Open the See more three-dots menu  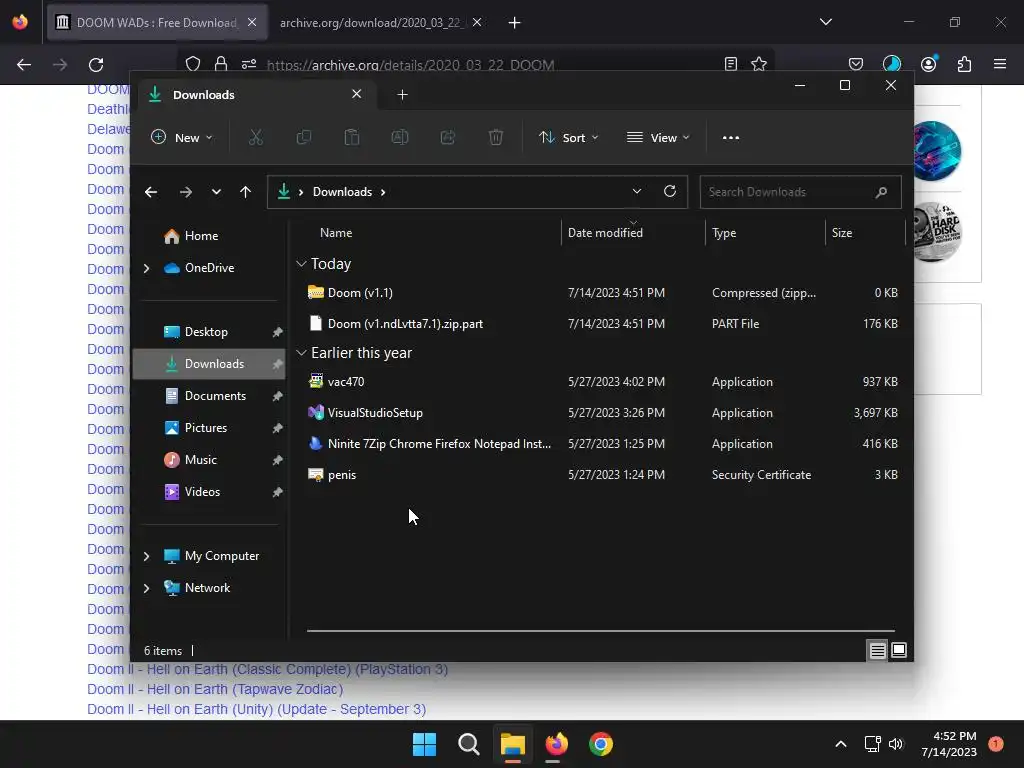pos(731,138)
